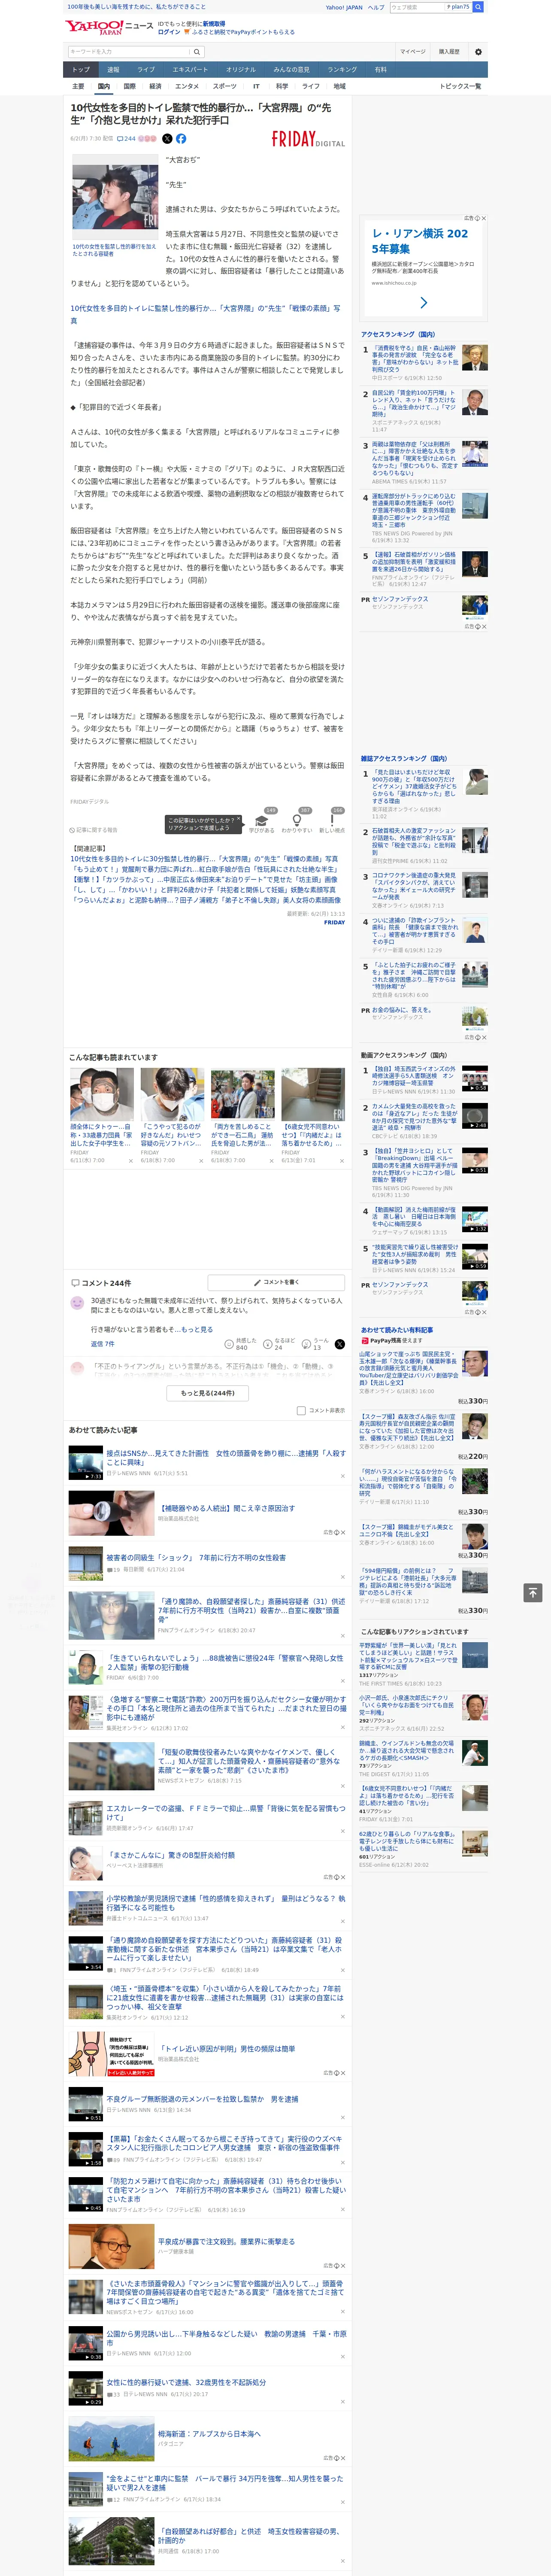Viewport: 551px width, 2576px height.
Task: Open the スポーツ category
Action: (225, 86)
